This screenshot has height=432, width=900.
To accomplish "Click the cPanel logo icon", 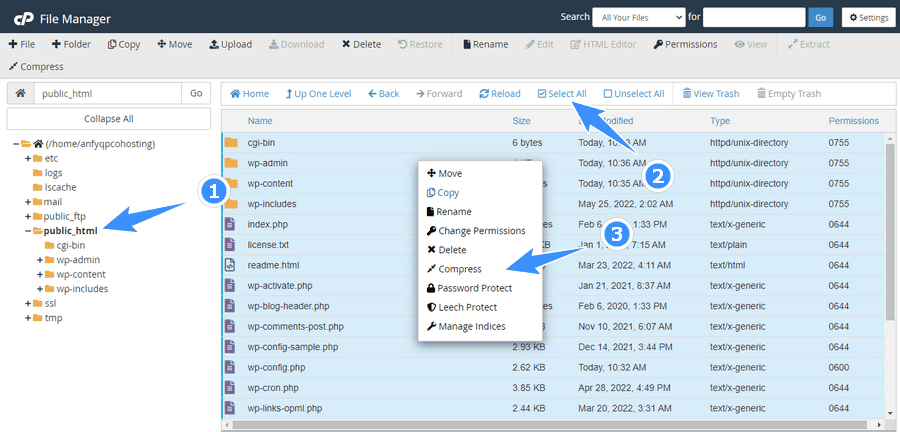I will click(x=24, y=18).
